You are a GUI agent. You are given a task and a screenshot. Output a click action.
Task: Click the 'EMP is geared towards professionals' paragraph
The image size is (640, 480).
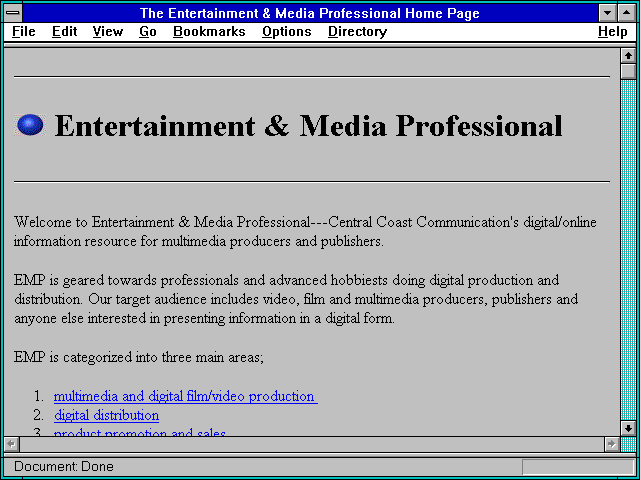tap(296, 299)
